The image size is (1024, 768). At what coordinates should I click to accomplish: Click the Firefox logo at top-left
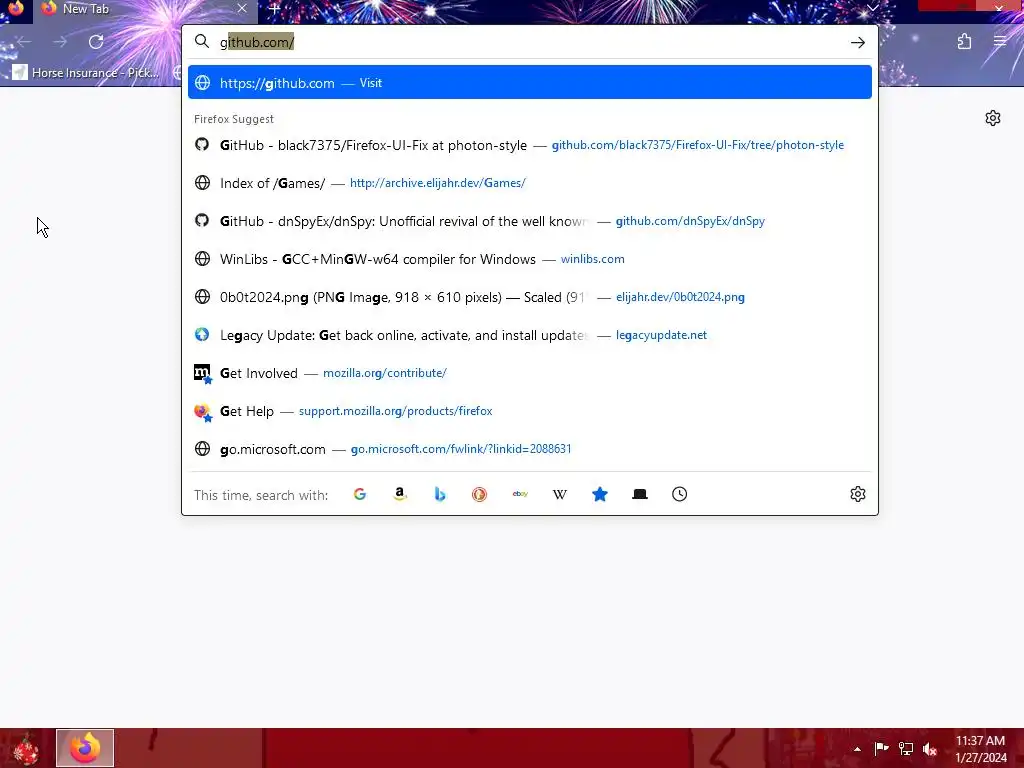(16, 8)
